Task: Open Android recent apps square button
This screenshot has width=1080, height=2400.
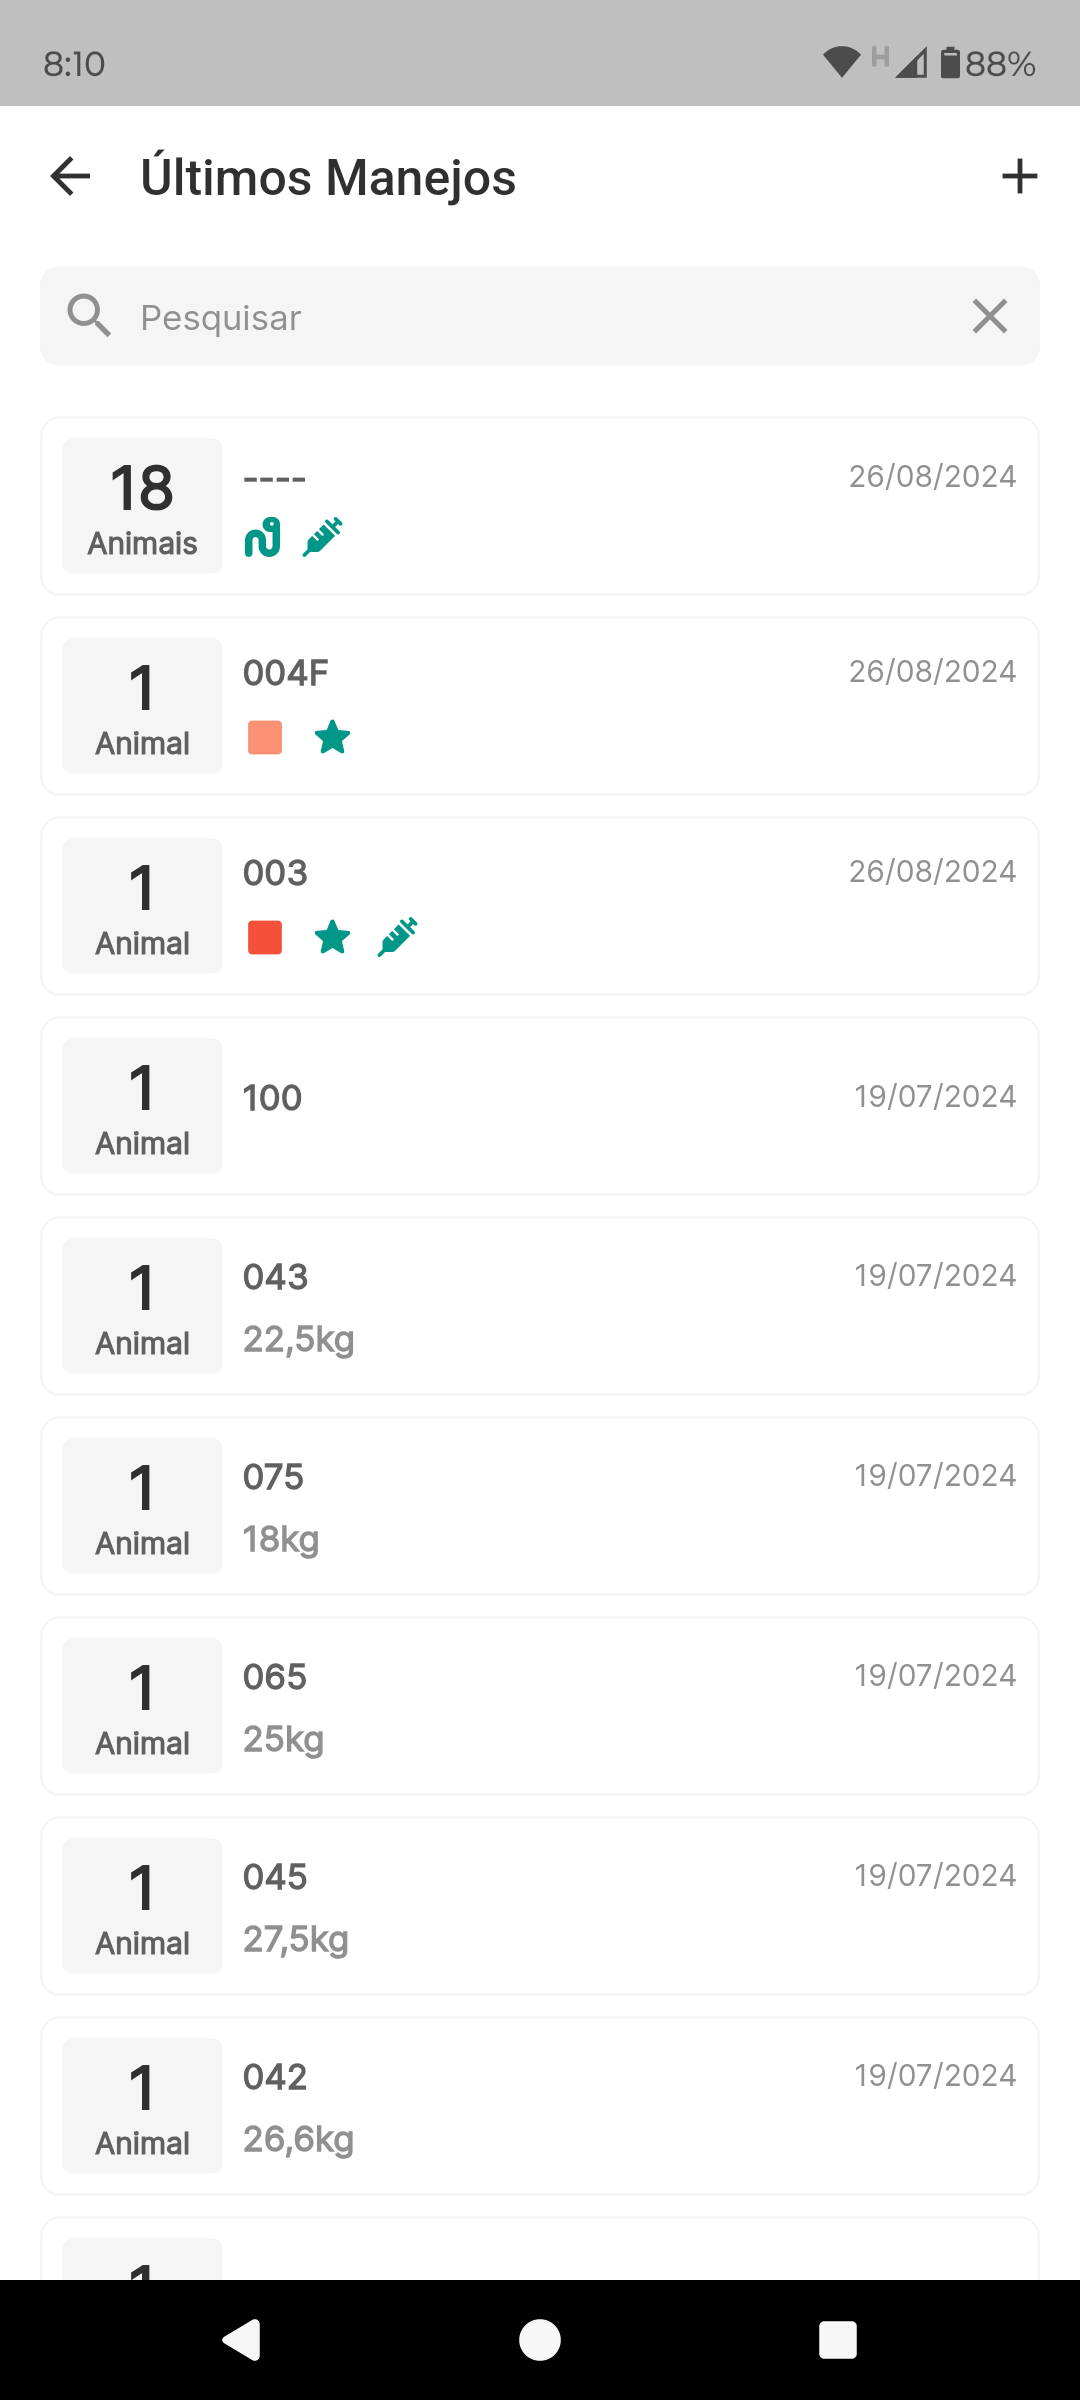Action: (x=837, y=2340)
